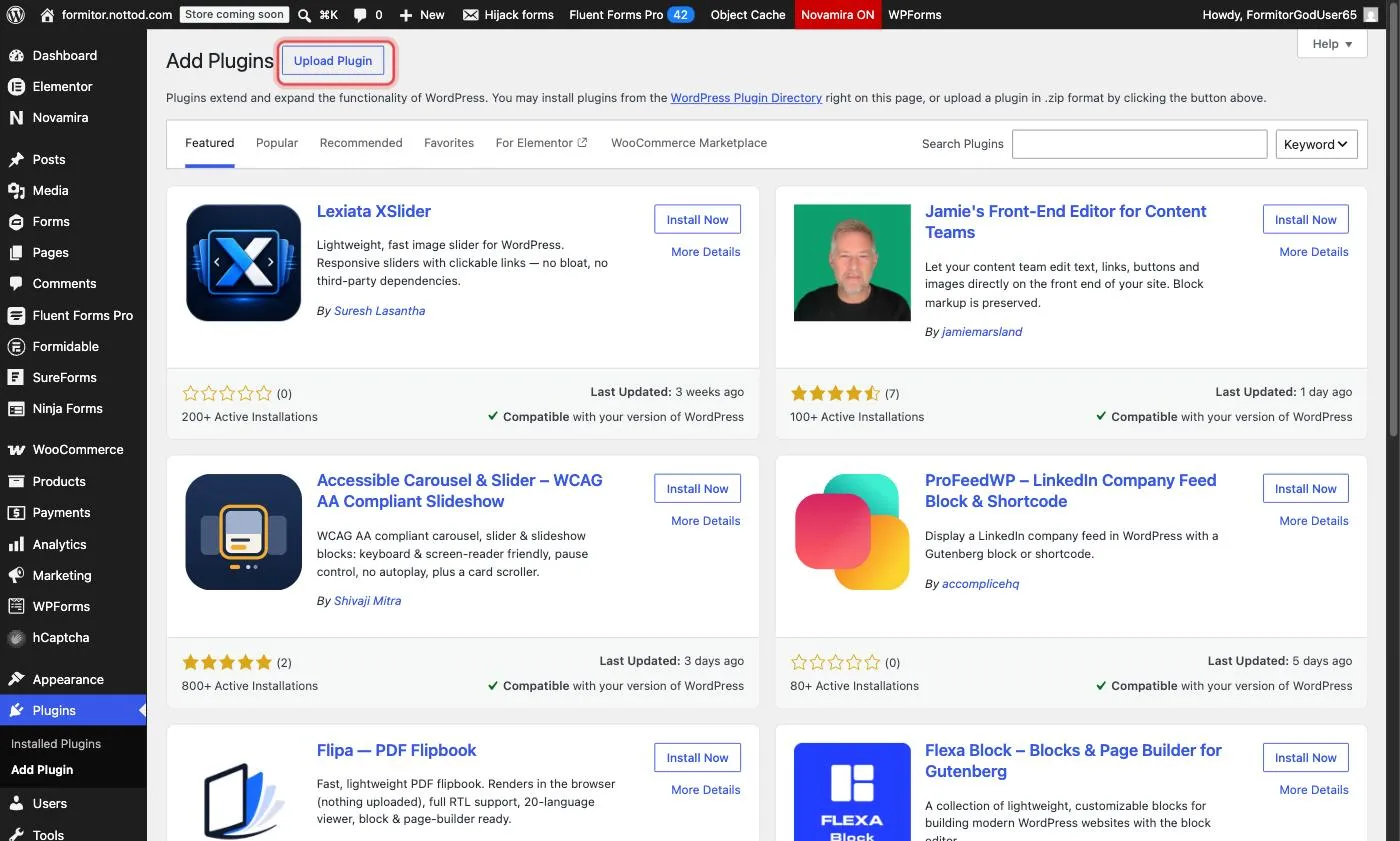Click the Media icon in sidebar
1400x841 pixels.
(x=16, y=190)
